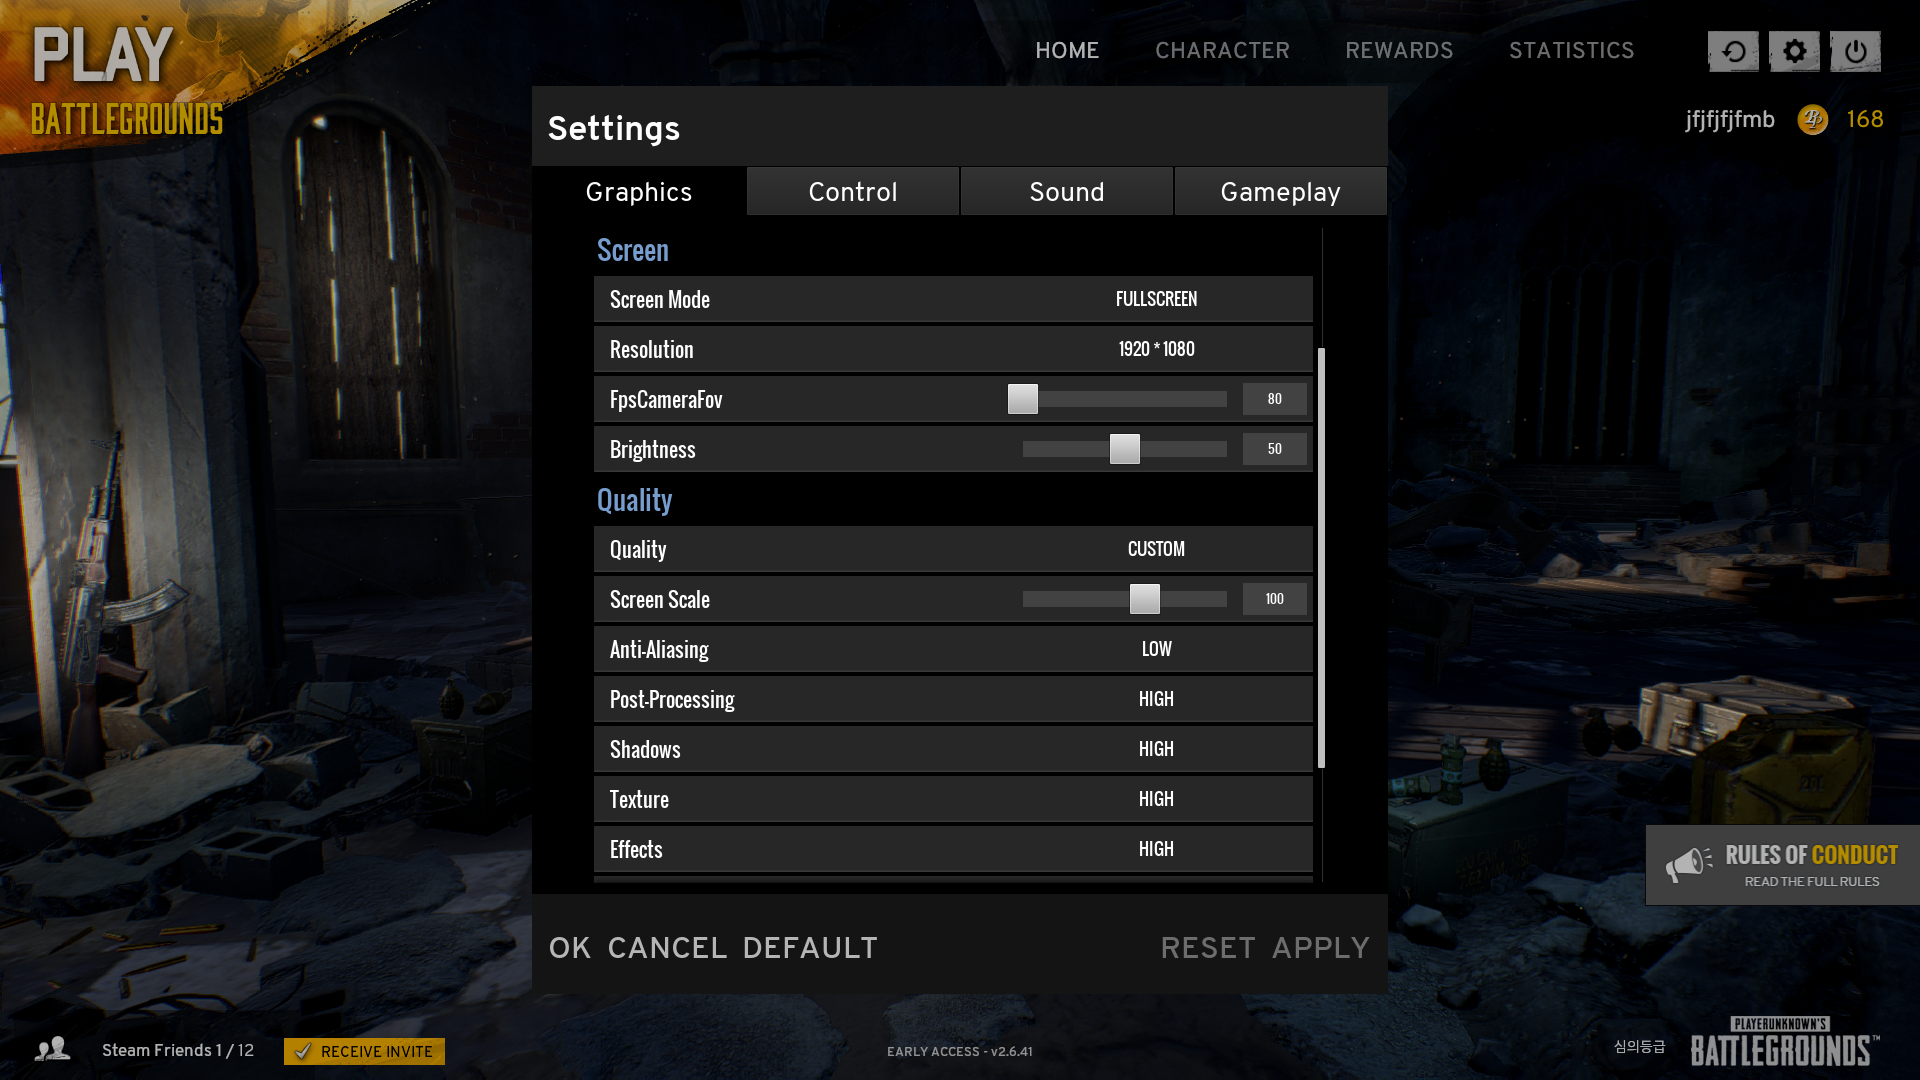
Task: Select Anti-Aliasing LOW dropdown
Action: (x=1155, y=647)
